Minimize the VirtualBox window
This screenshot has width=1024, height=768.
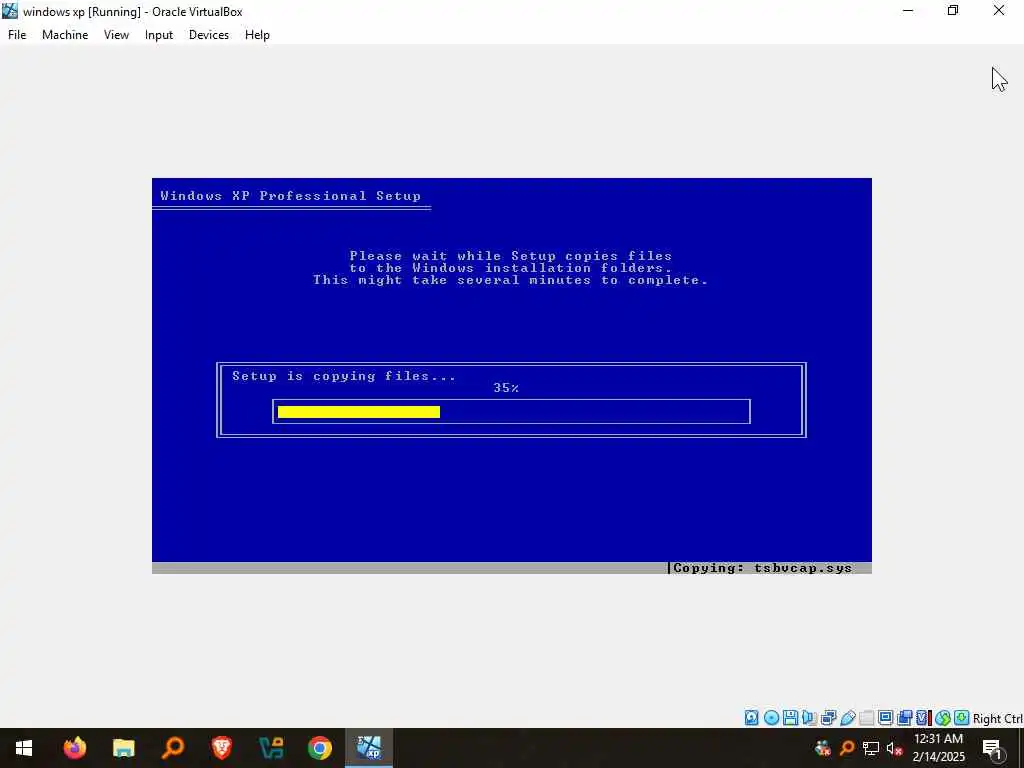coord(908,11)
